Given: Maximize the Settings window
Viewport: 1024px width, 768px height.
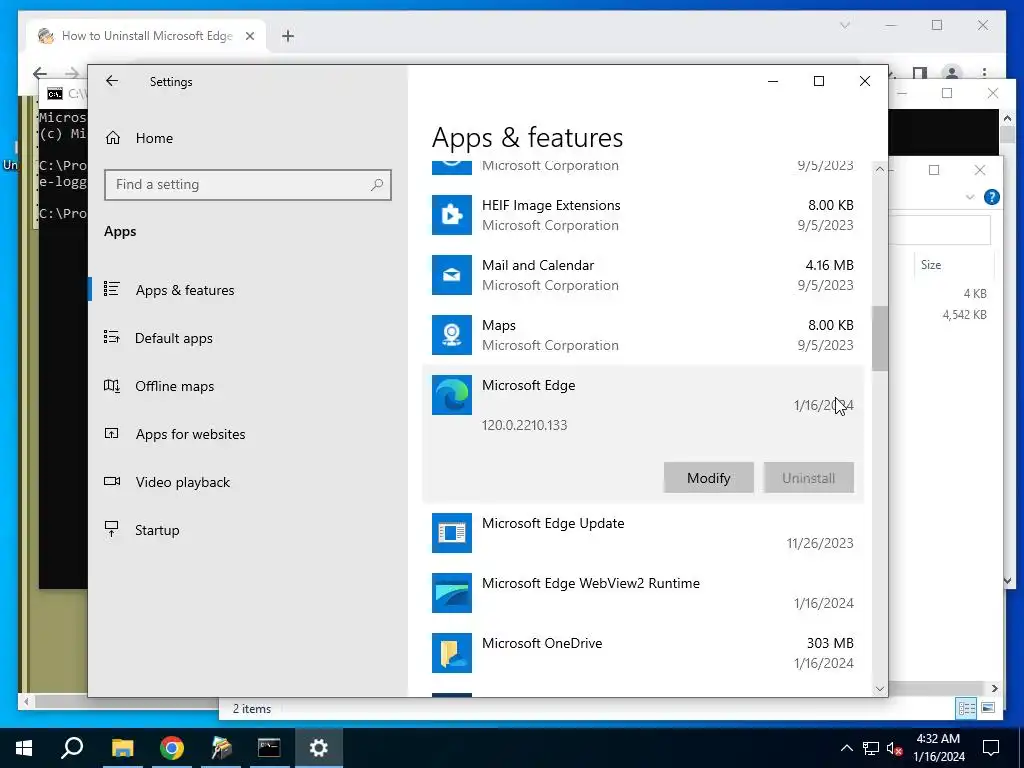Looking at the screenshot, I should (819, 81).
